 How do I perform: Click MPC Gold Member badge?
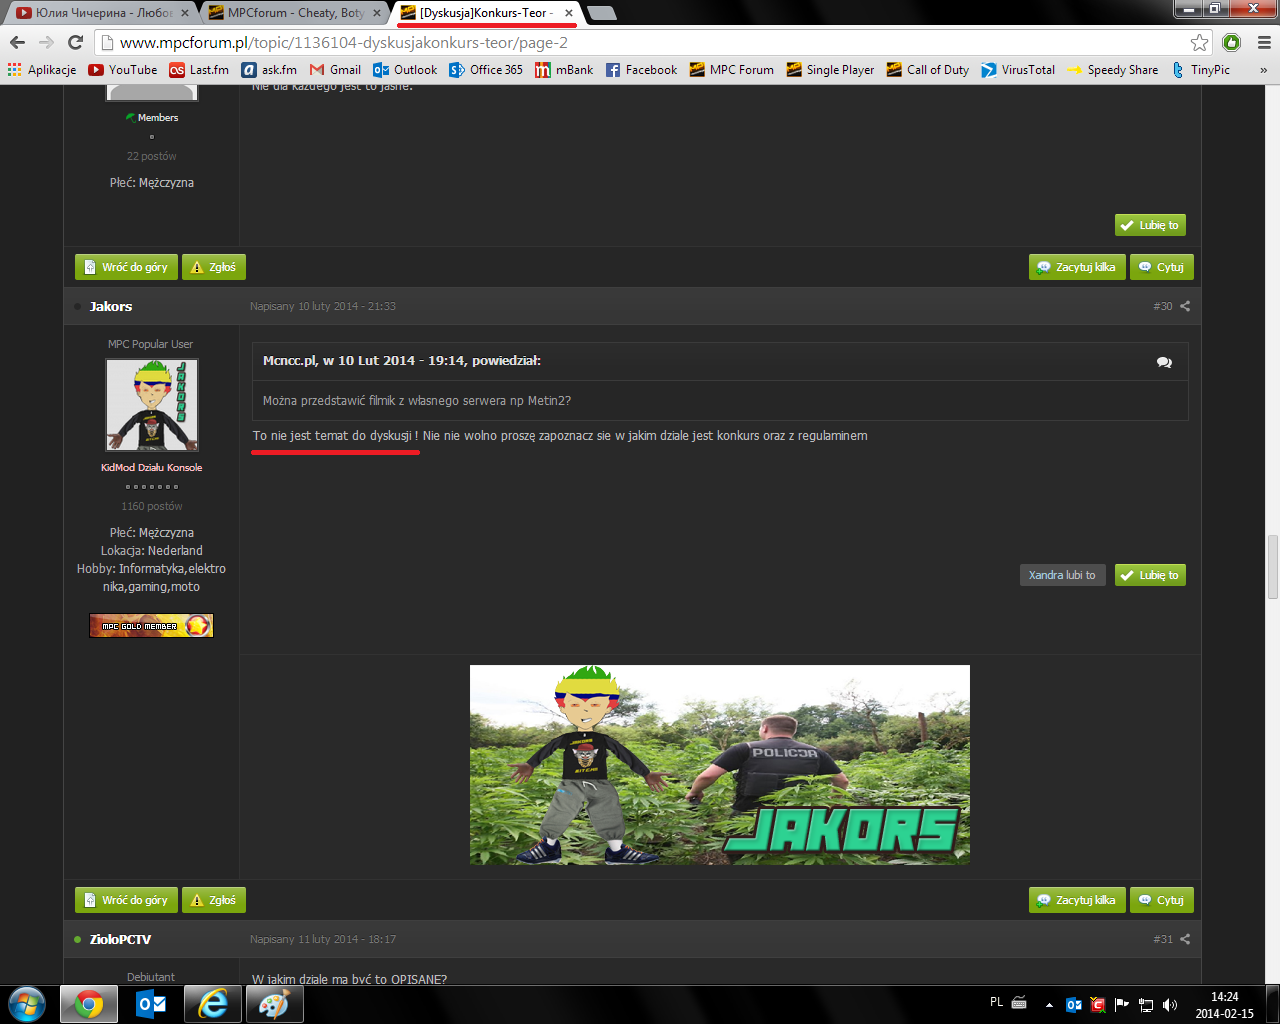coord(151,625)
